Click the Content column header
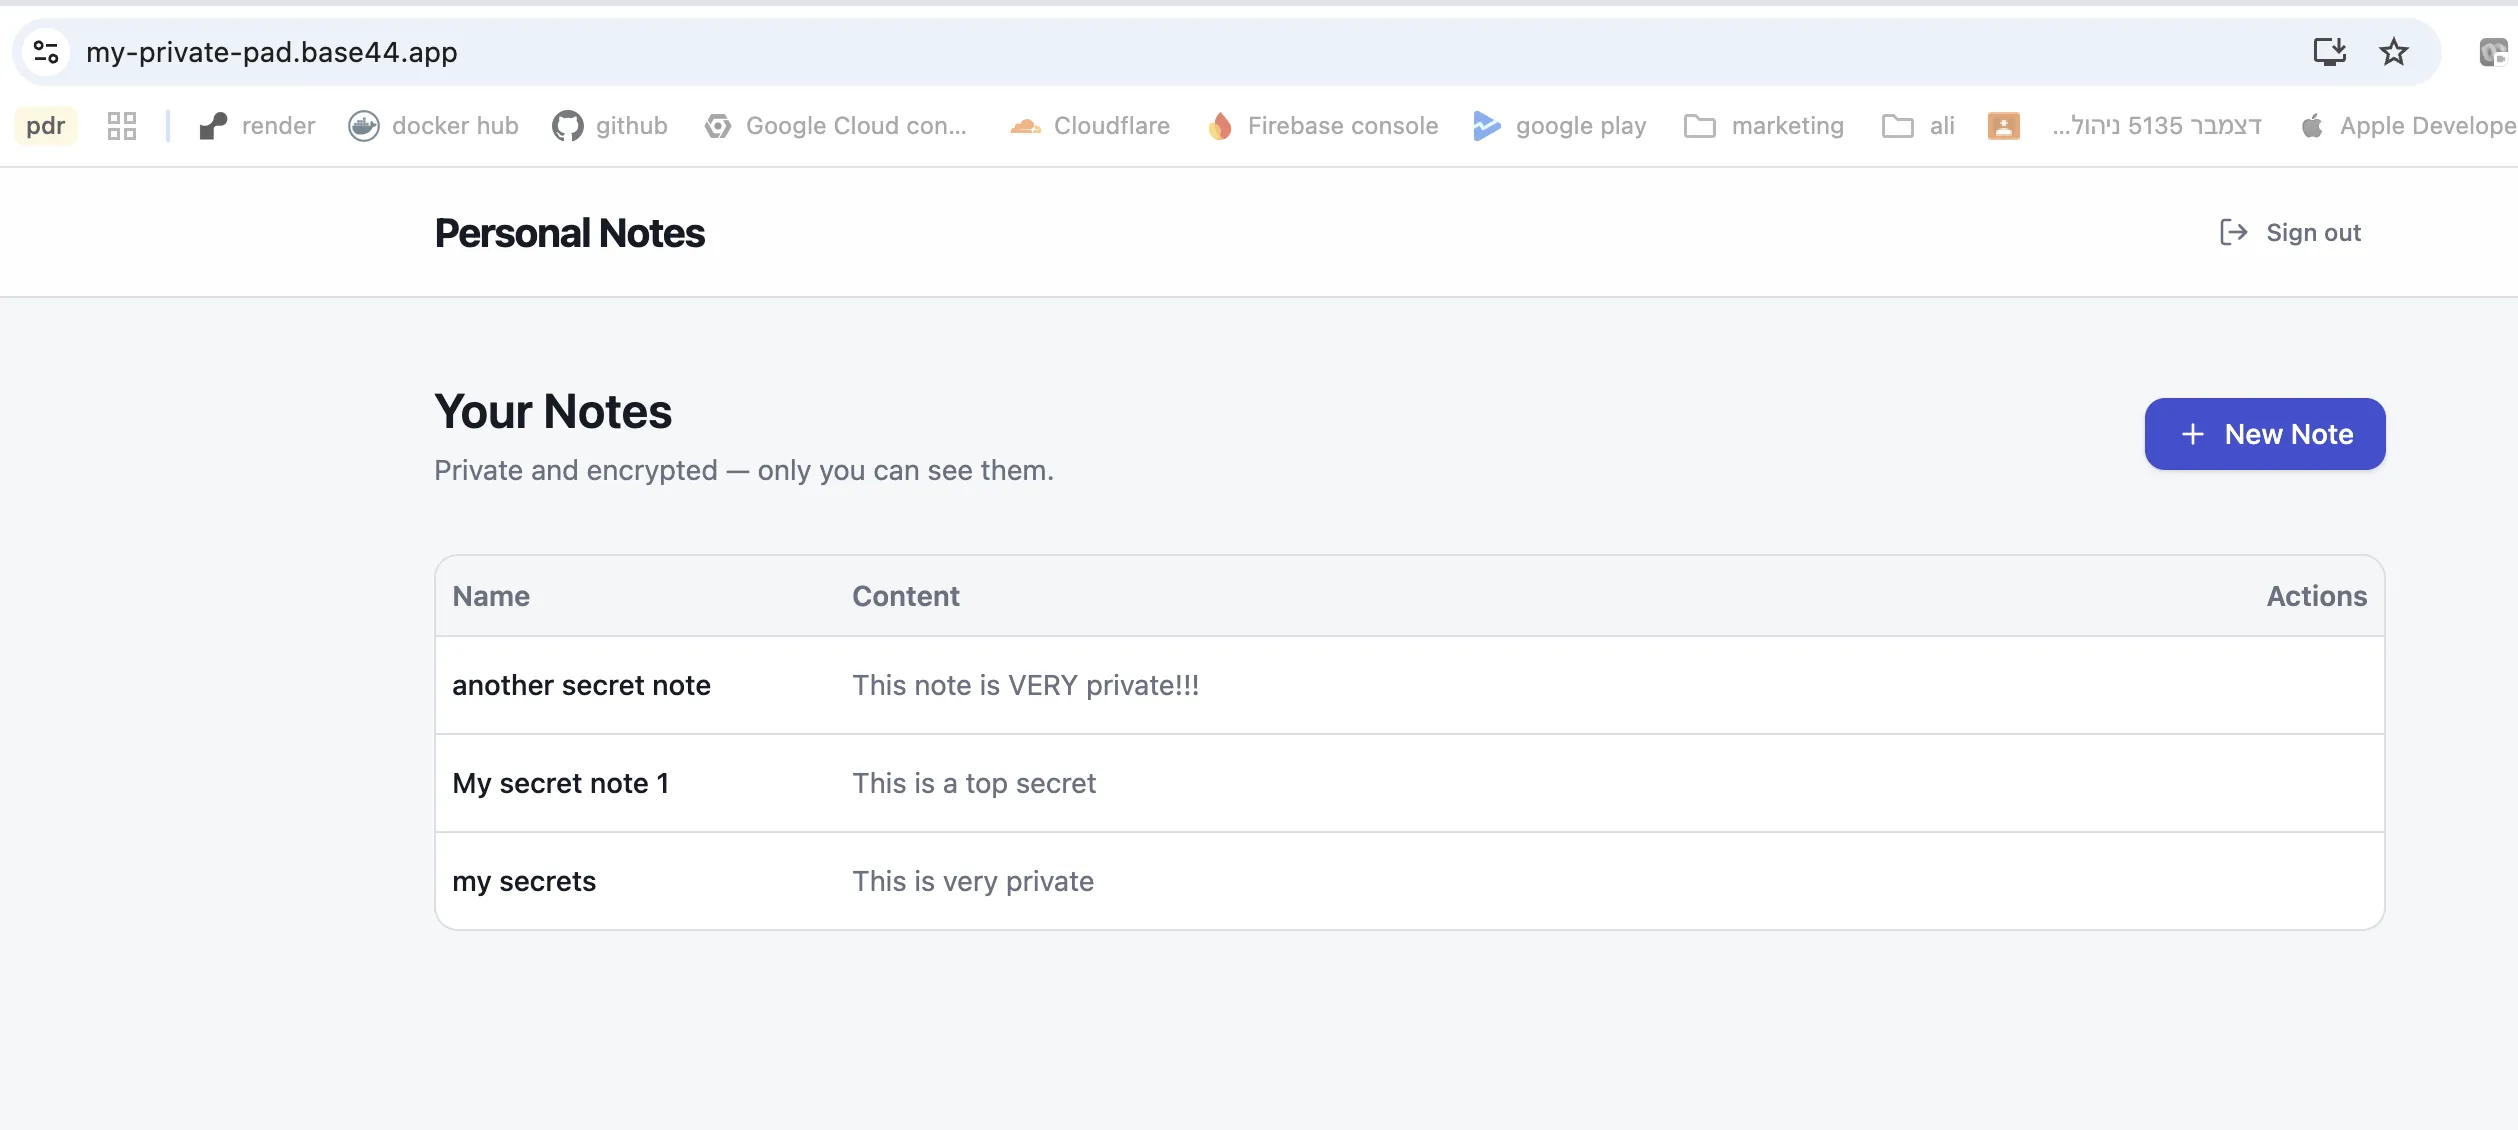Viewport: 2518px width, 1130px height. (x=906, y=596)
